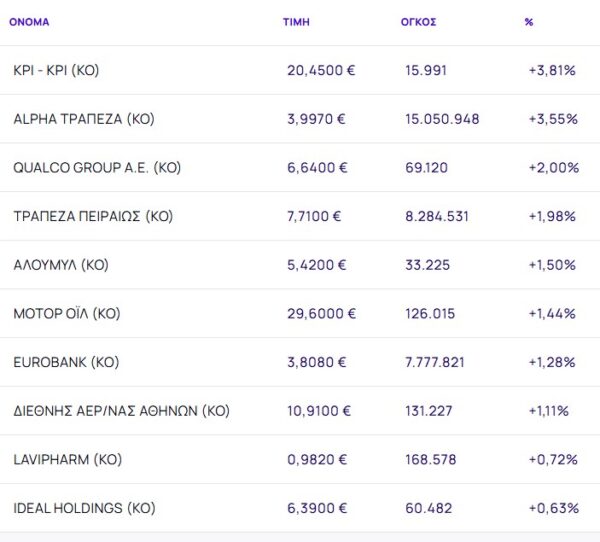Select the 7.777.821 volume value

(x=435, y=362)
